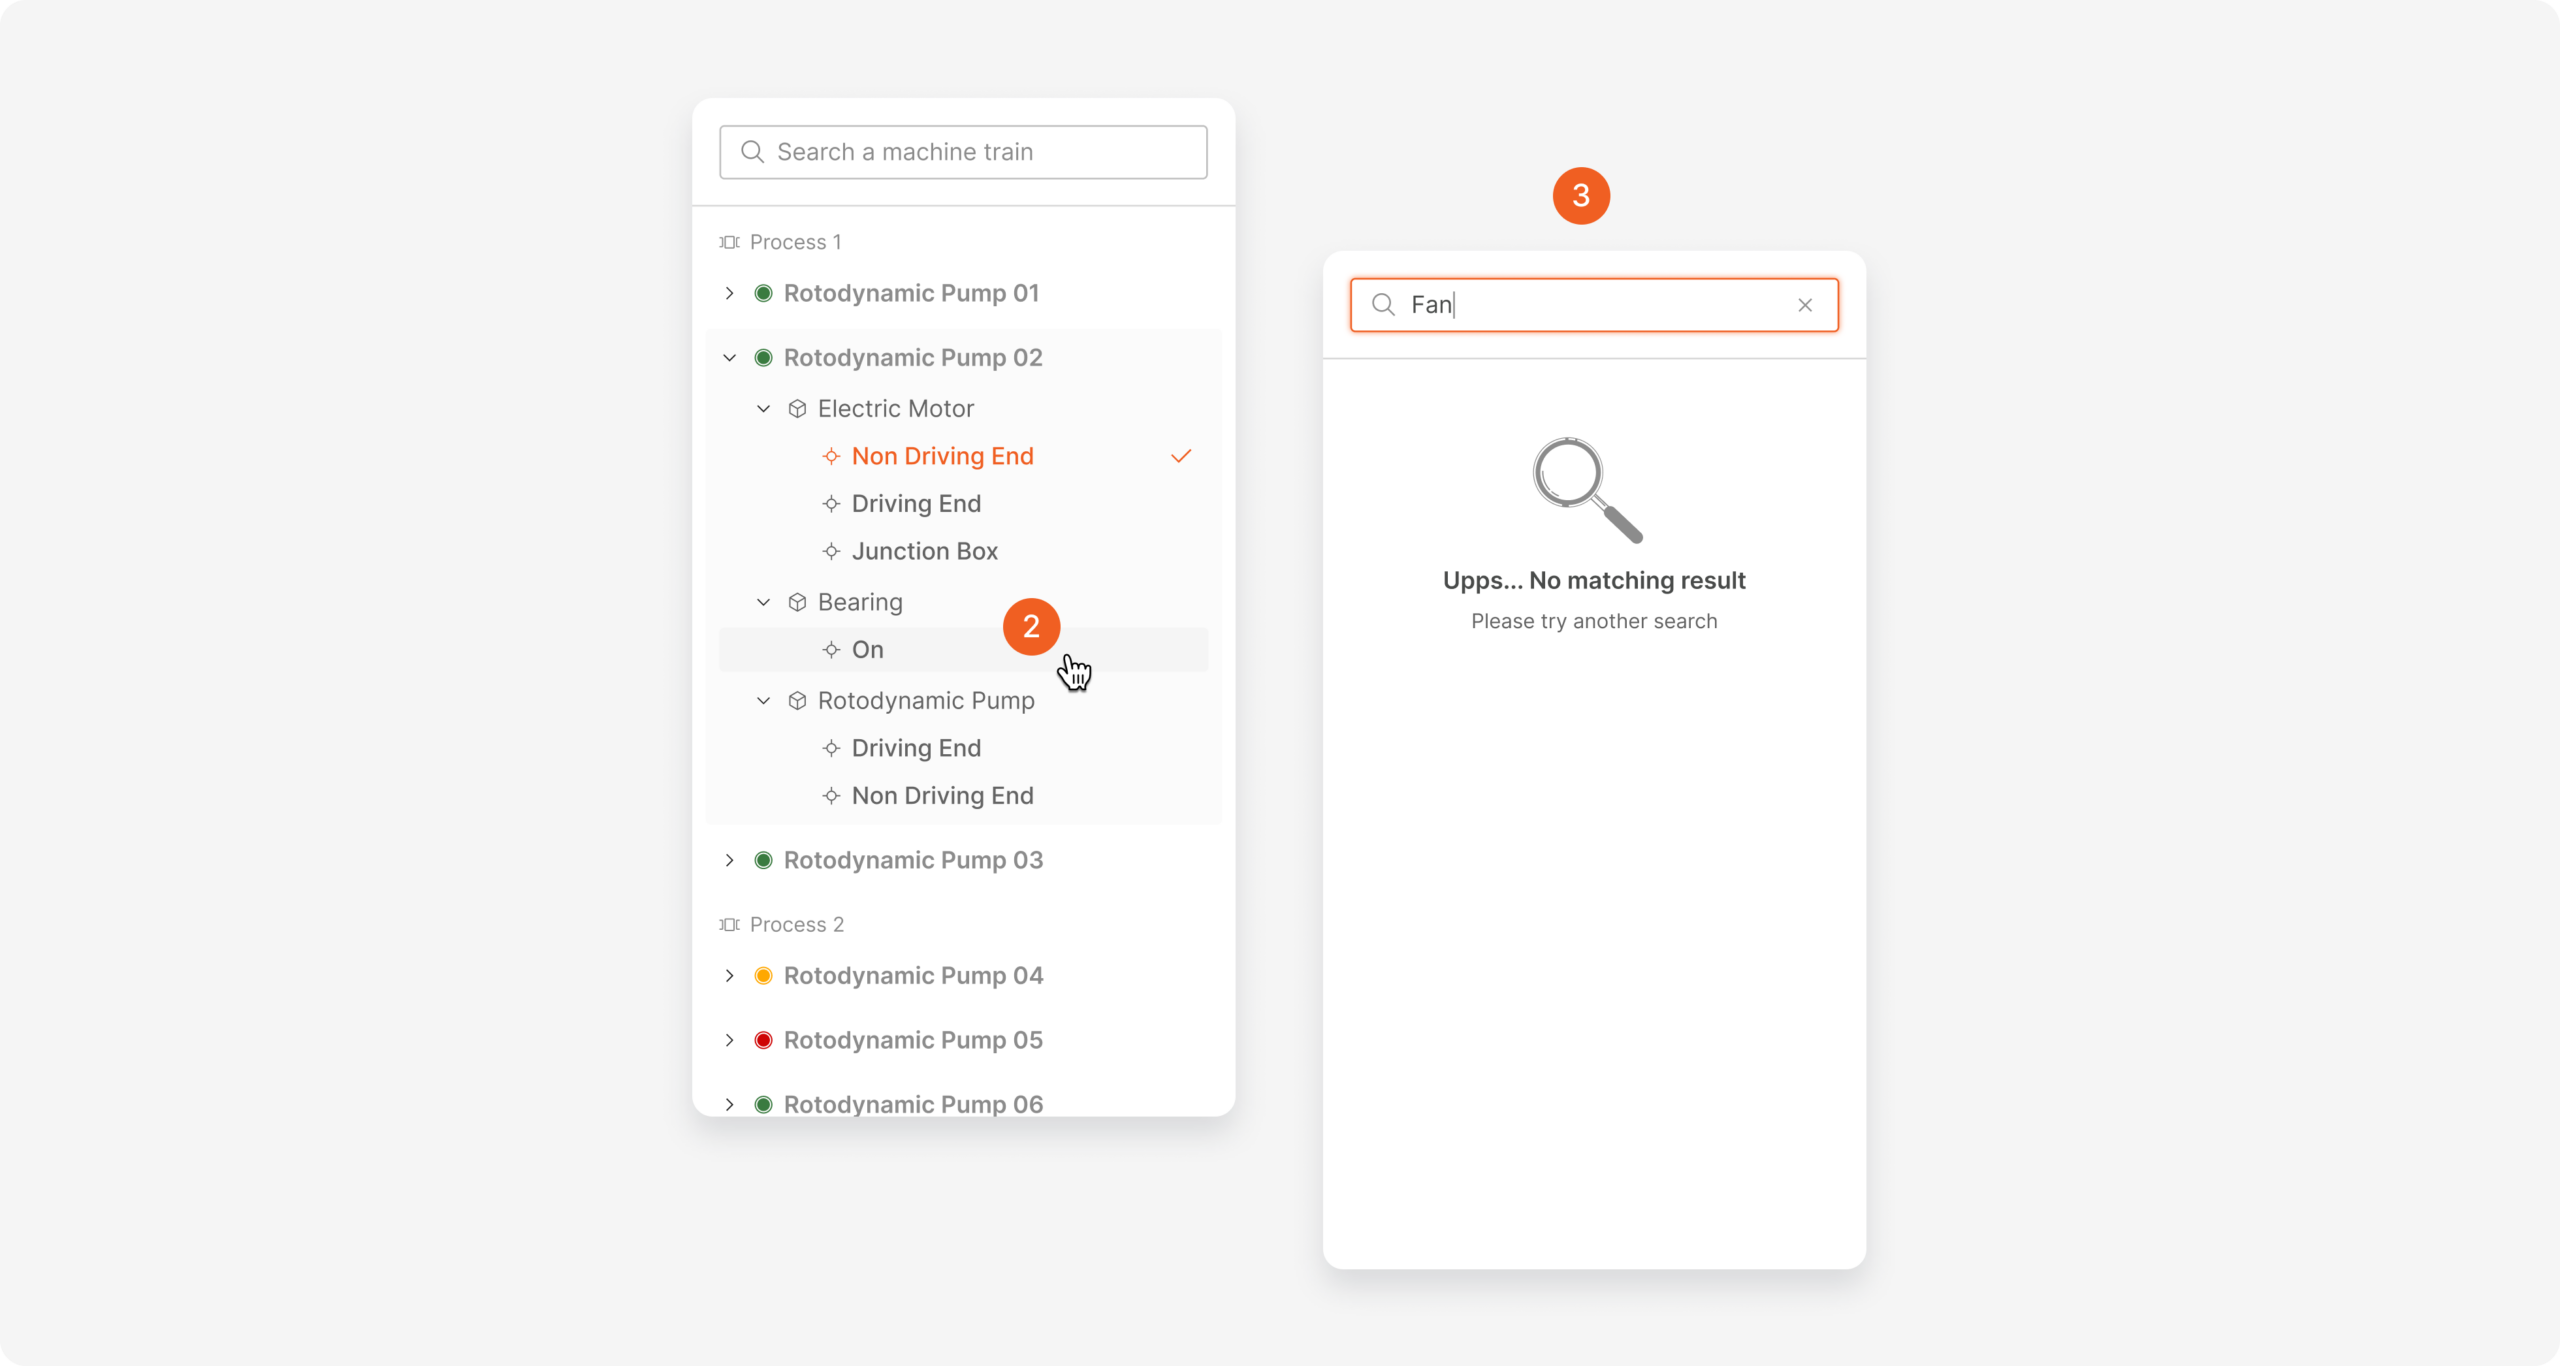This screenshot has width=2560, height=1366.
Task: Expand the Rotodynamic Pump 03 item
Action: [730, 860]
